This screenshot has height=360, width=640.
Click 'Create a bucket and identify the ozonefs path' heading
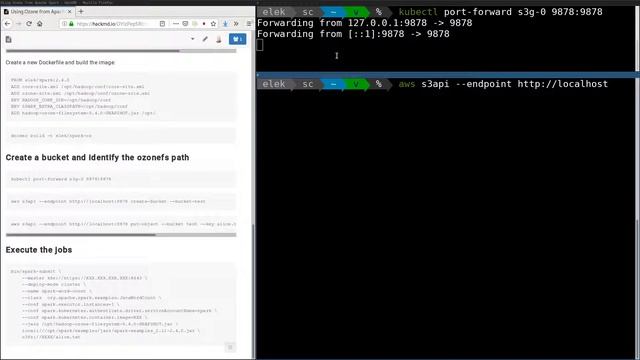(x=97, y=158)
